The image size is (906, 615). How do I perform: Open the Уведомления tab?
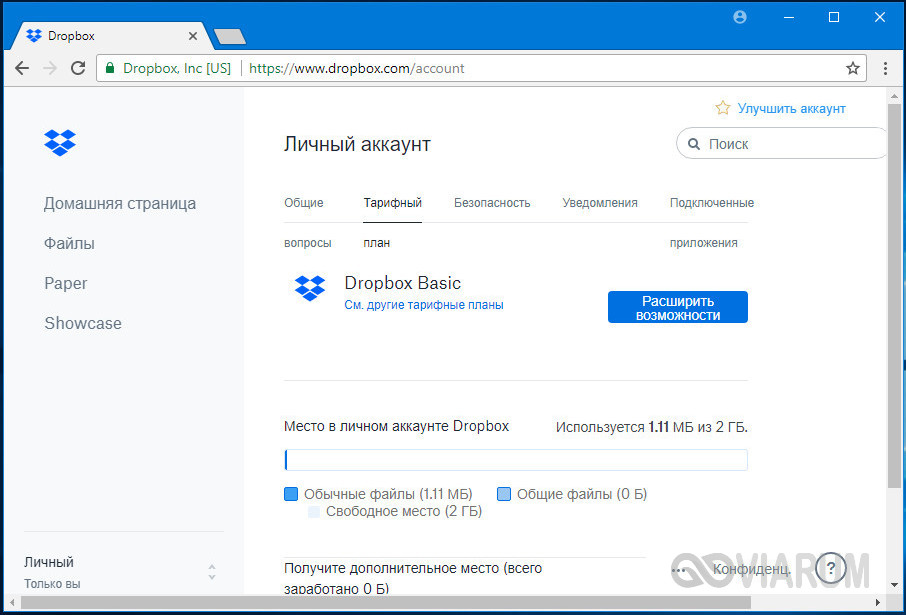tap(600, 203)
